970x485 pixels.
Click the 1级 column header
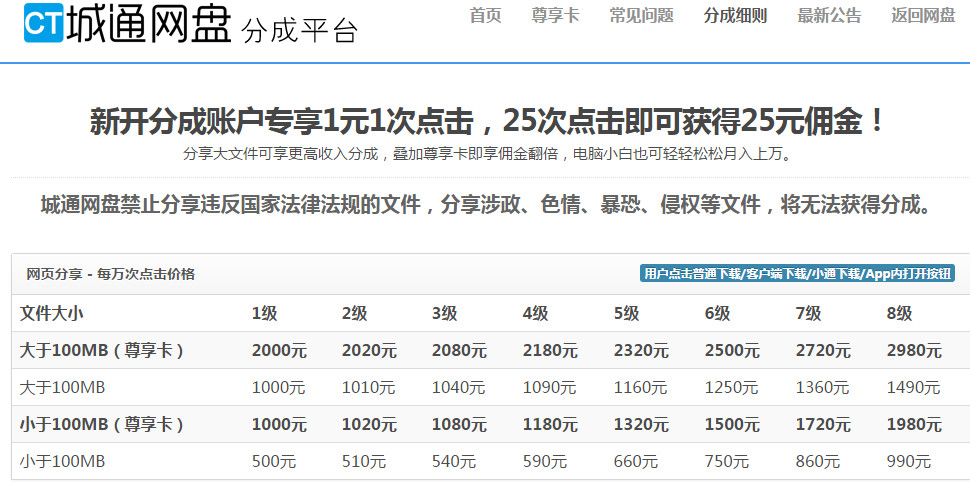265,314
